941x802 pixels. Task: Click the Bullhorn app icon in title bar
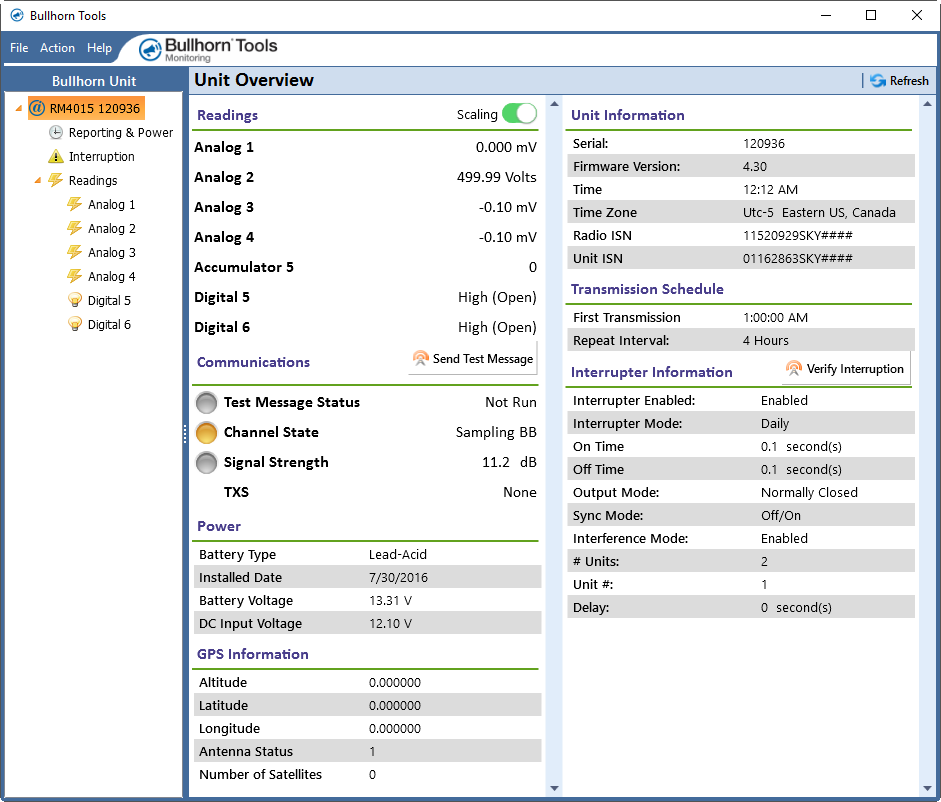pos(17,16)
